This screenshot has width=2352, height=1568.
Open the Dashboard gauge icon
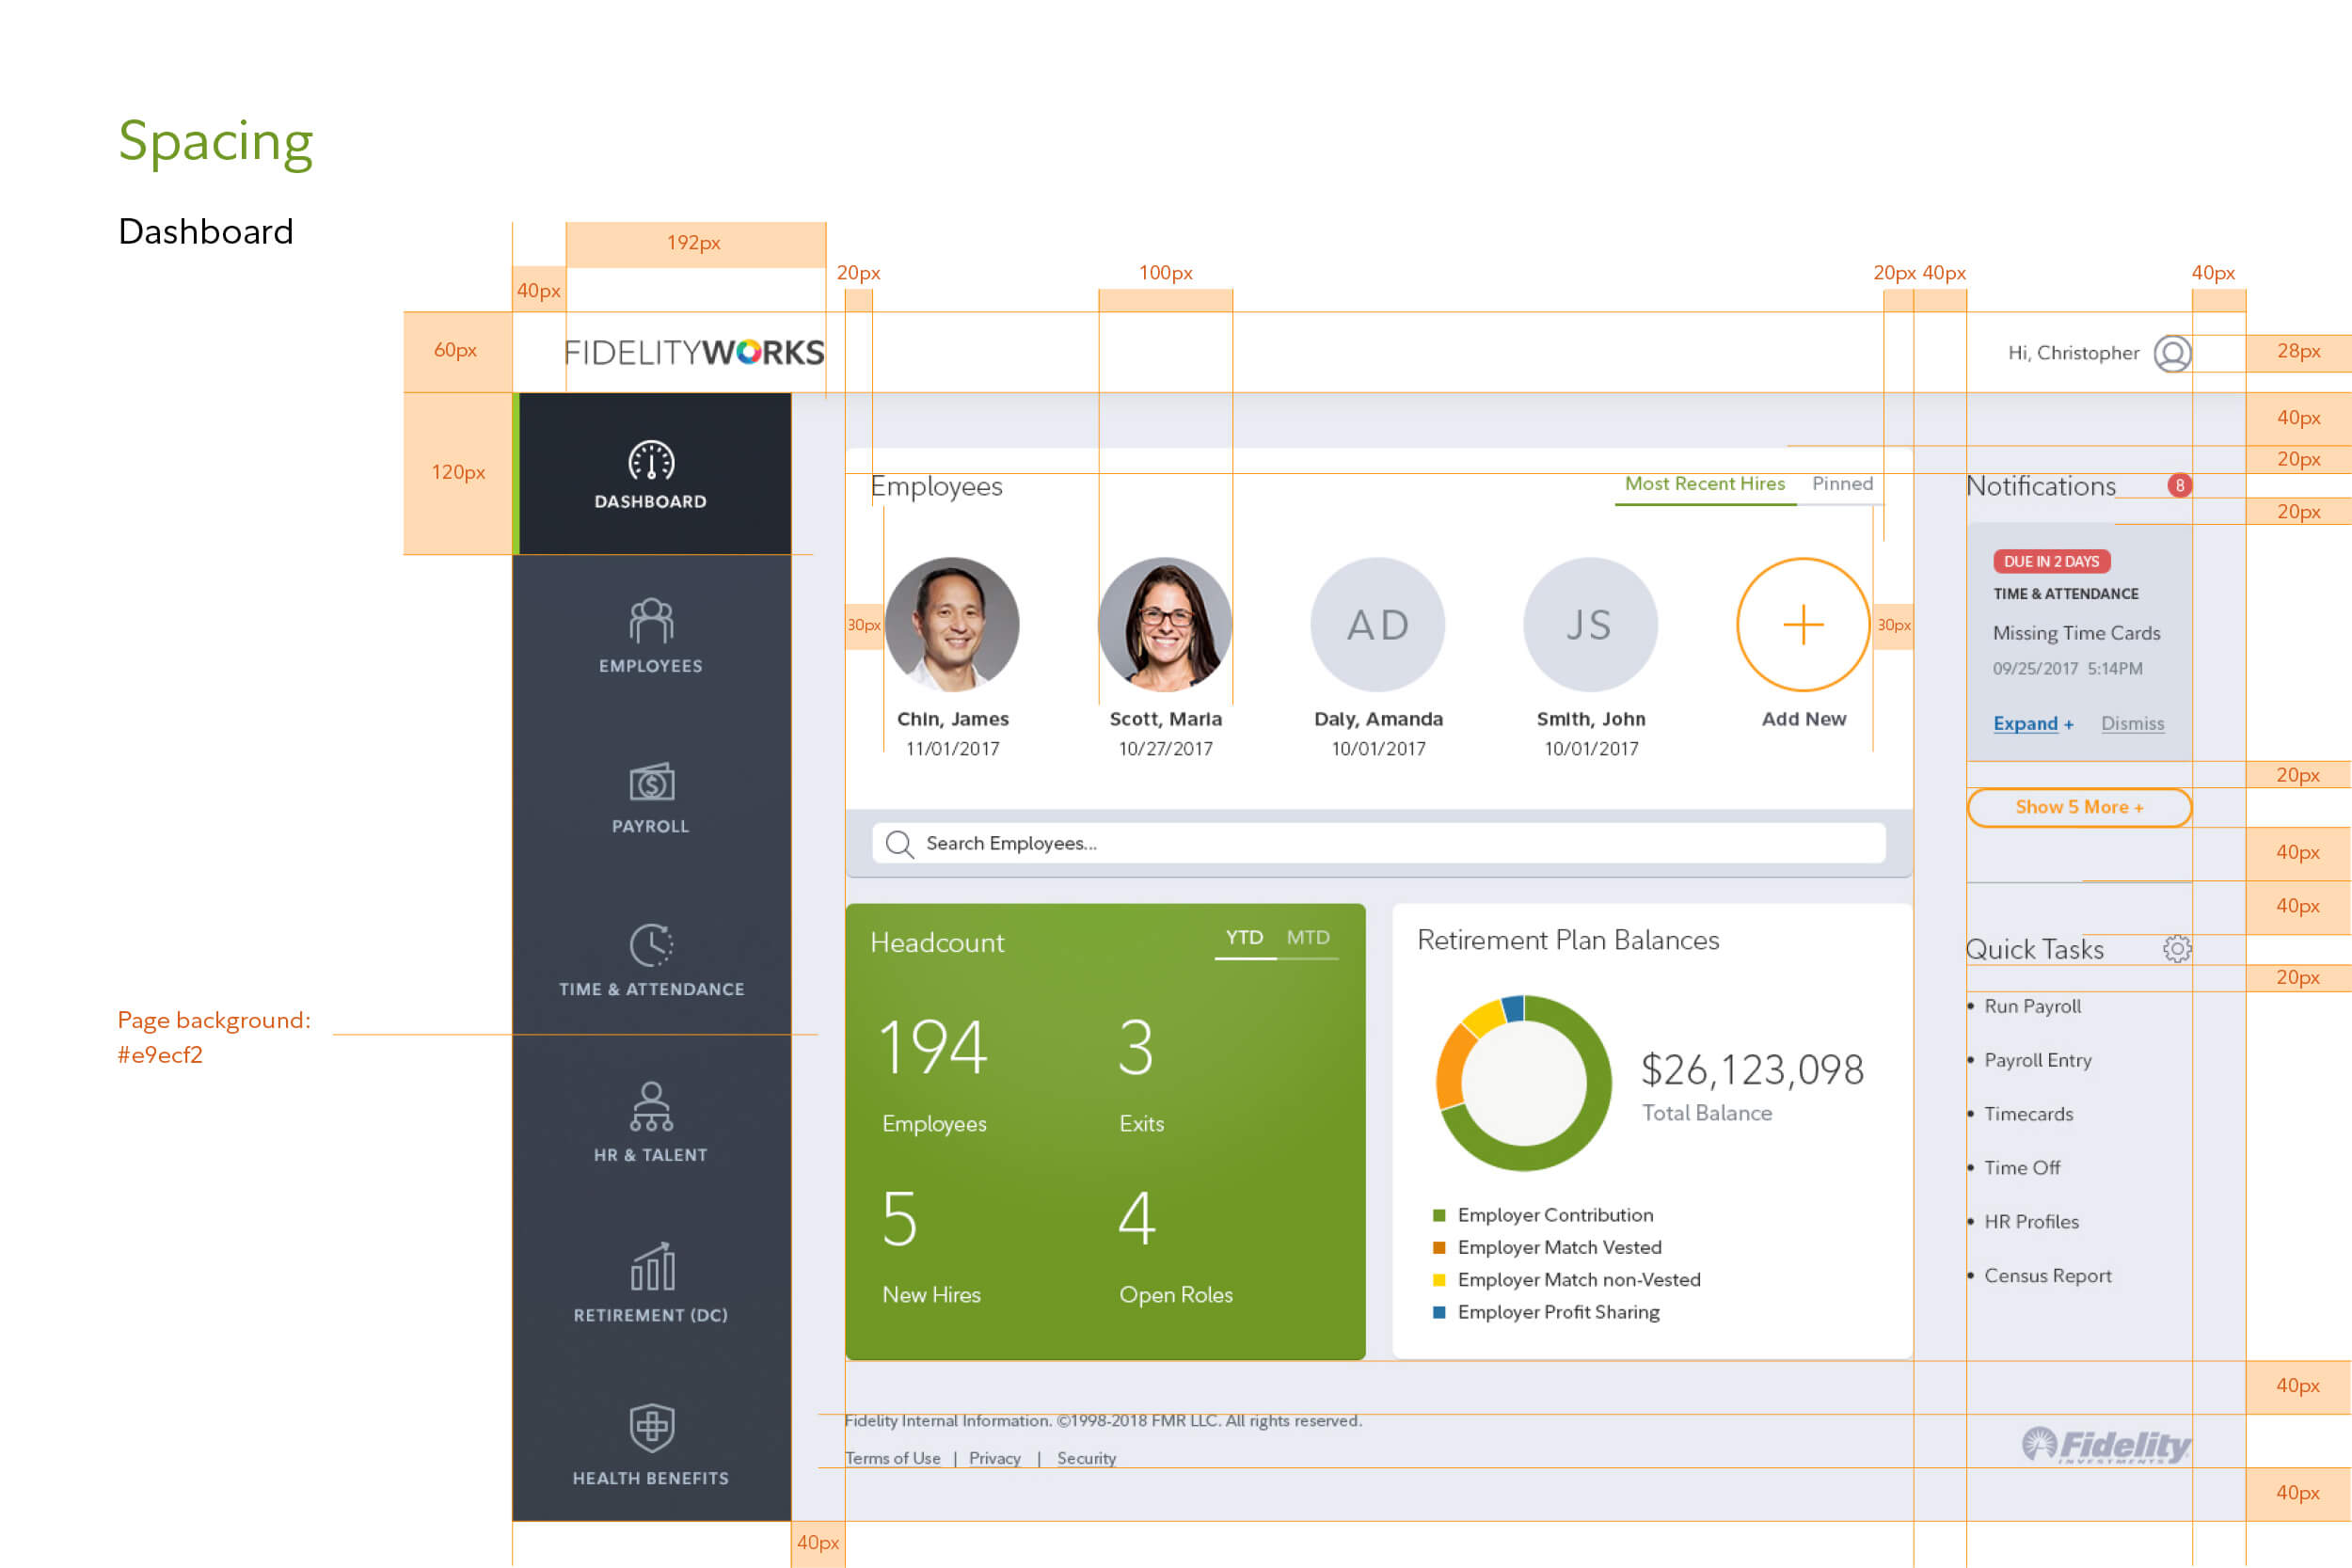click(x=651, y=462)
